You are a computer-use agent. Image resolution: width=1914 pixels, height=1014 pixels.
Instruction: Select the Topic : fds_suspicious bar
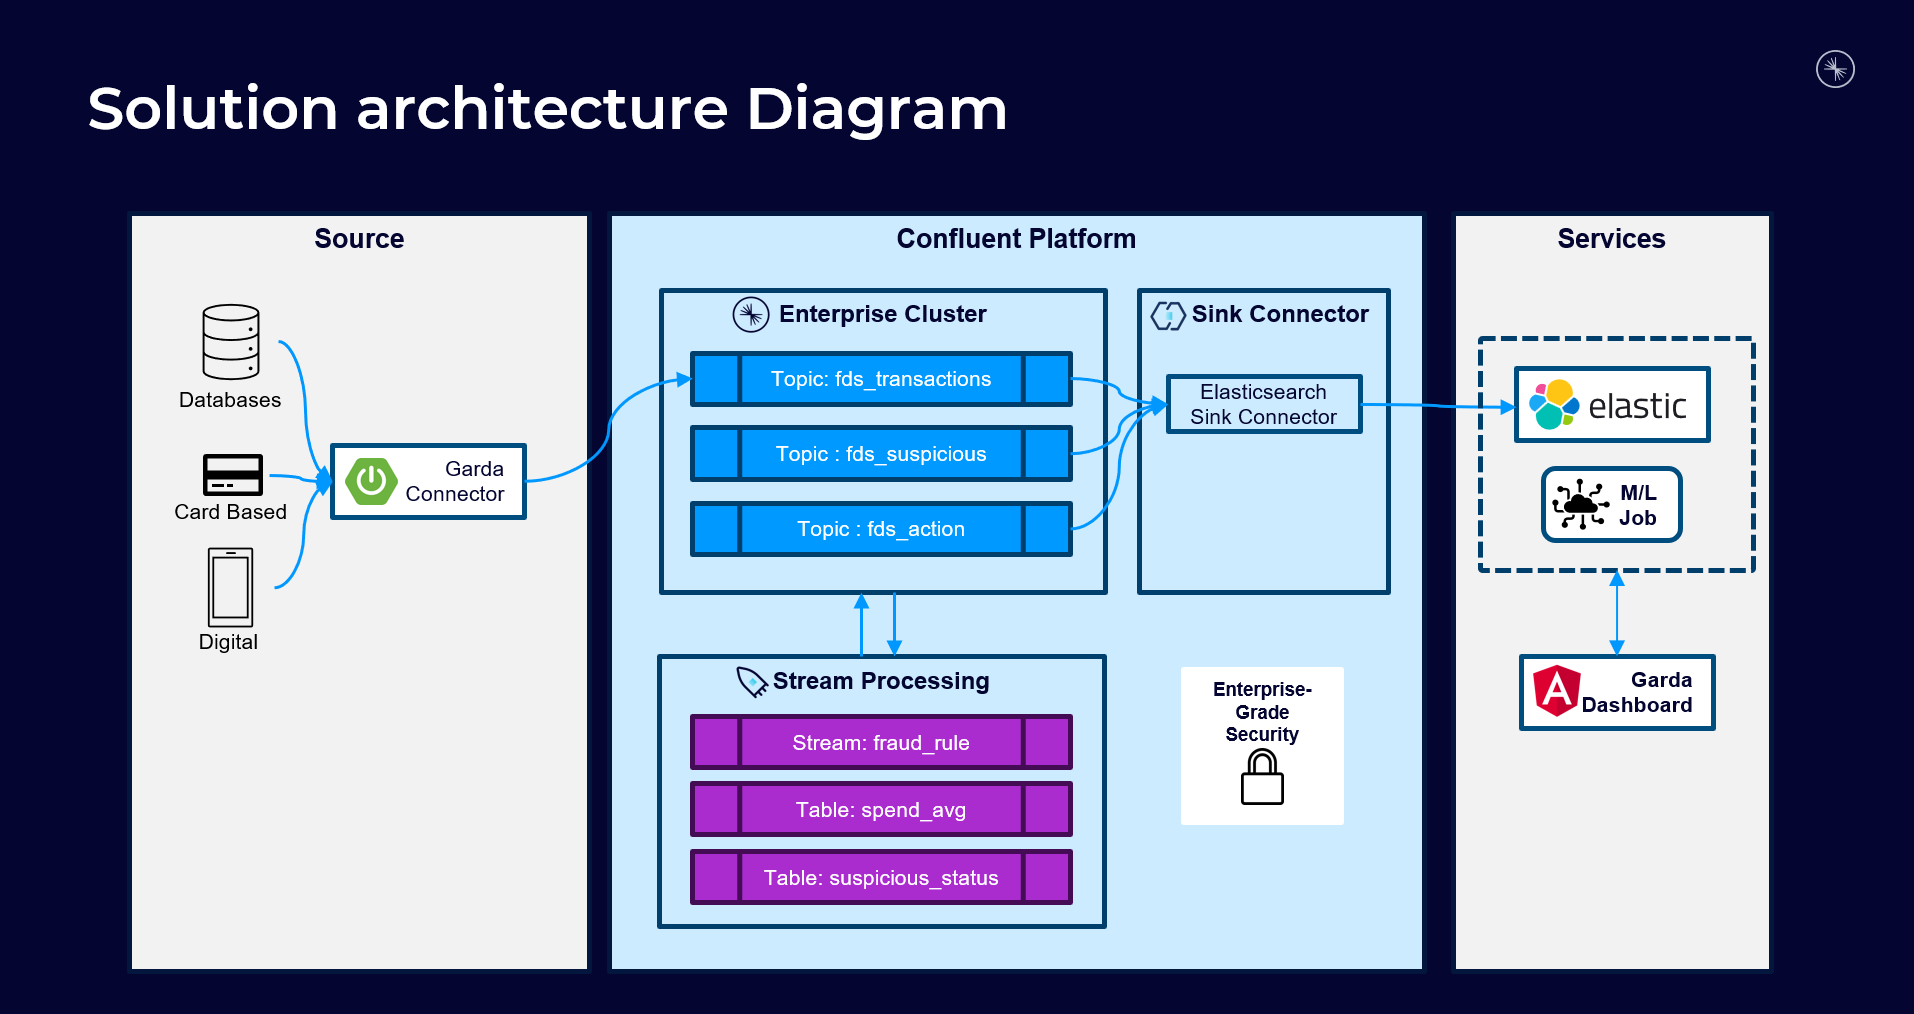881,454
